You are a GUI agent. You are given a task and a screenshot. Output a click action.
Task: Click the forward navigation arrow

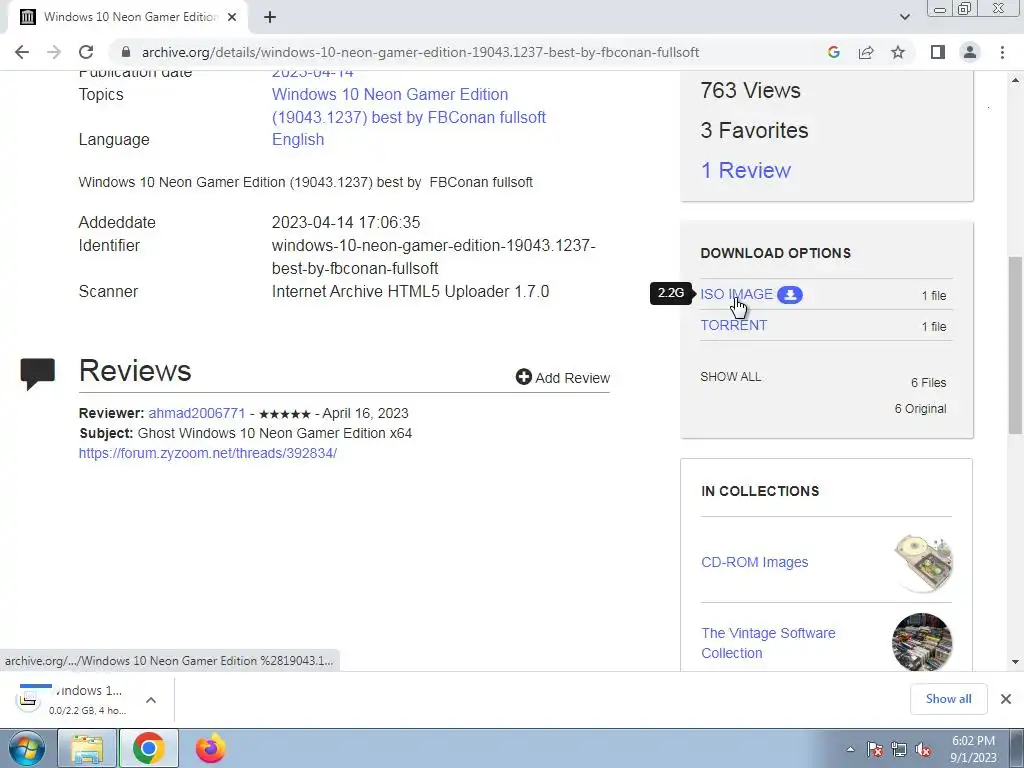pos(54,52)
